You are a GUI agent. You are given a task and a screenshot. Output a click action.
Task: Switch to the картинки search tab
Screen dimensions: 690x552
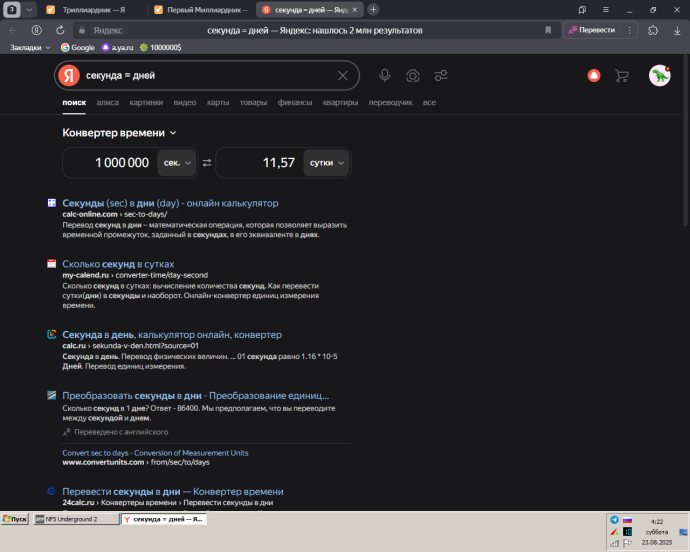(x=146, y=103)
